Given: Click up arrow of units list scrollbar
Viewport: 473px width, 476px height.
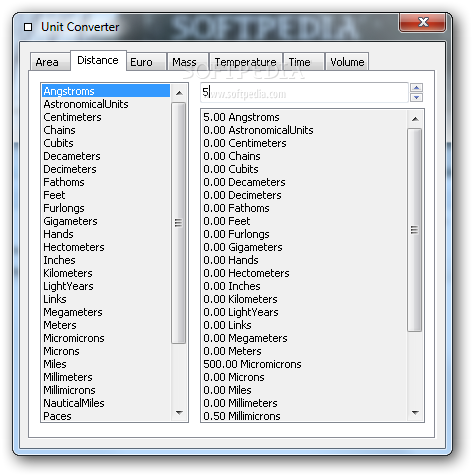Looking at the screenshot, I should 179,93.
